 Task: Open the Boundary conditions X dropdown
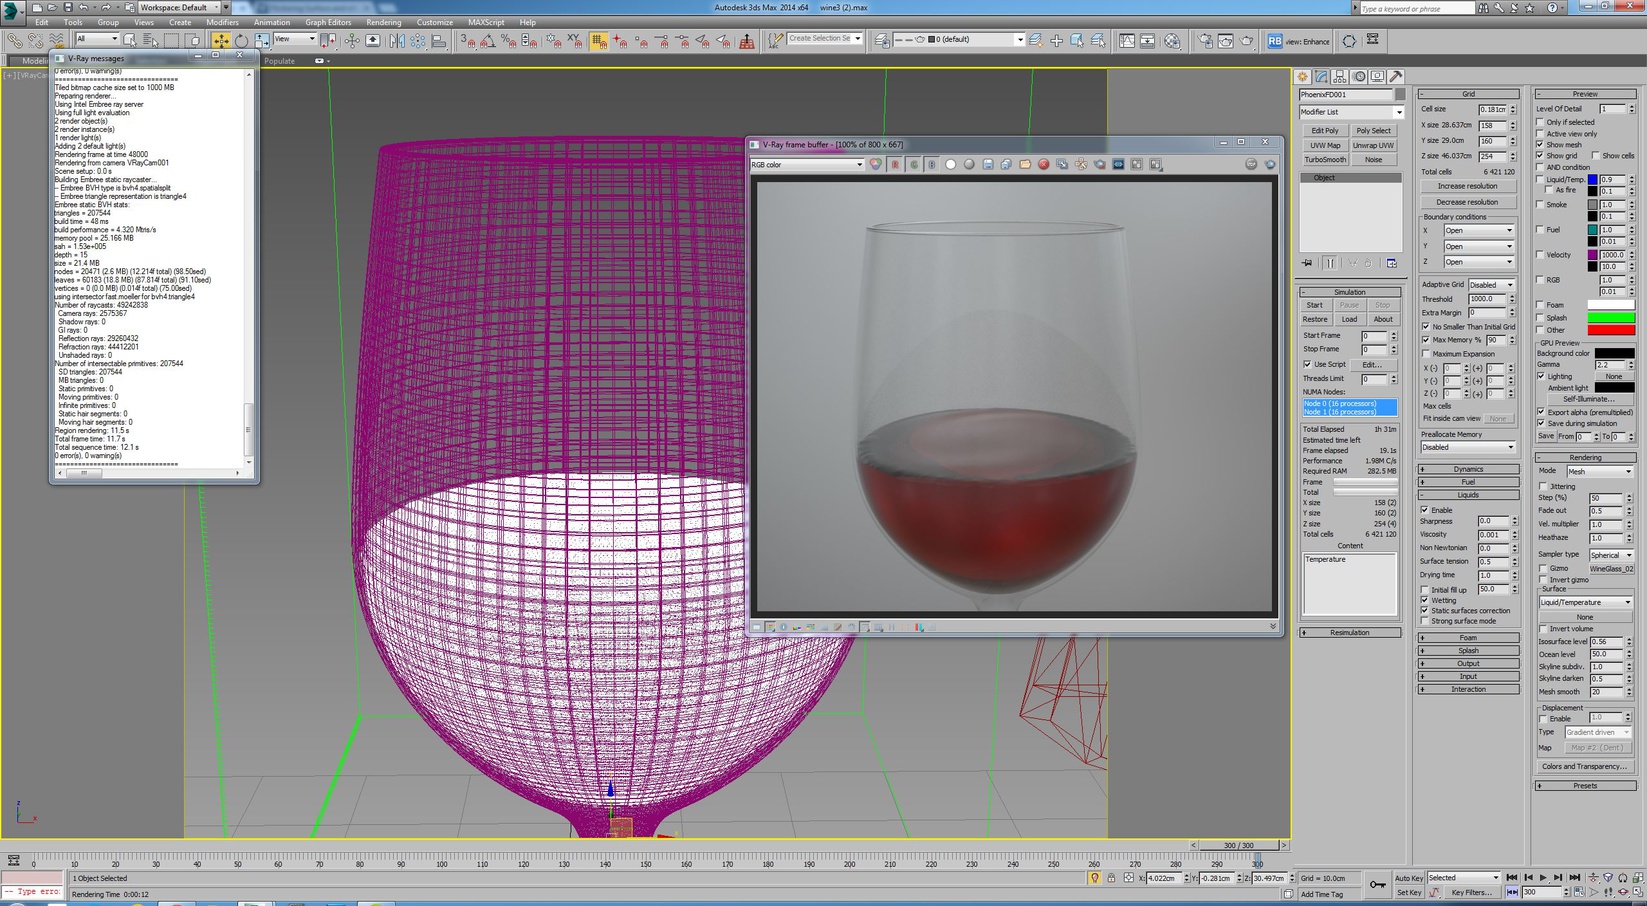click(1478, 230)
